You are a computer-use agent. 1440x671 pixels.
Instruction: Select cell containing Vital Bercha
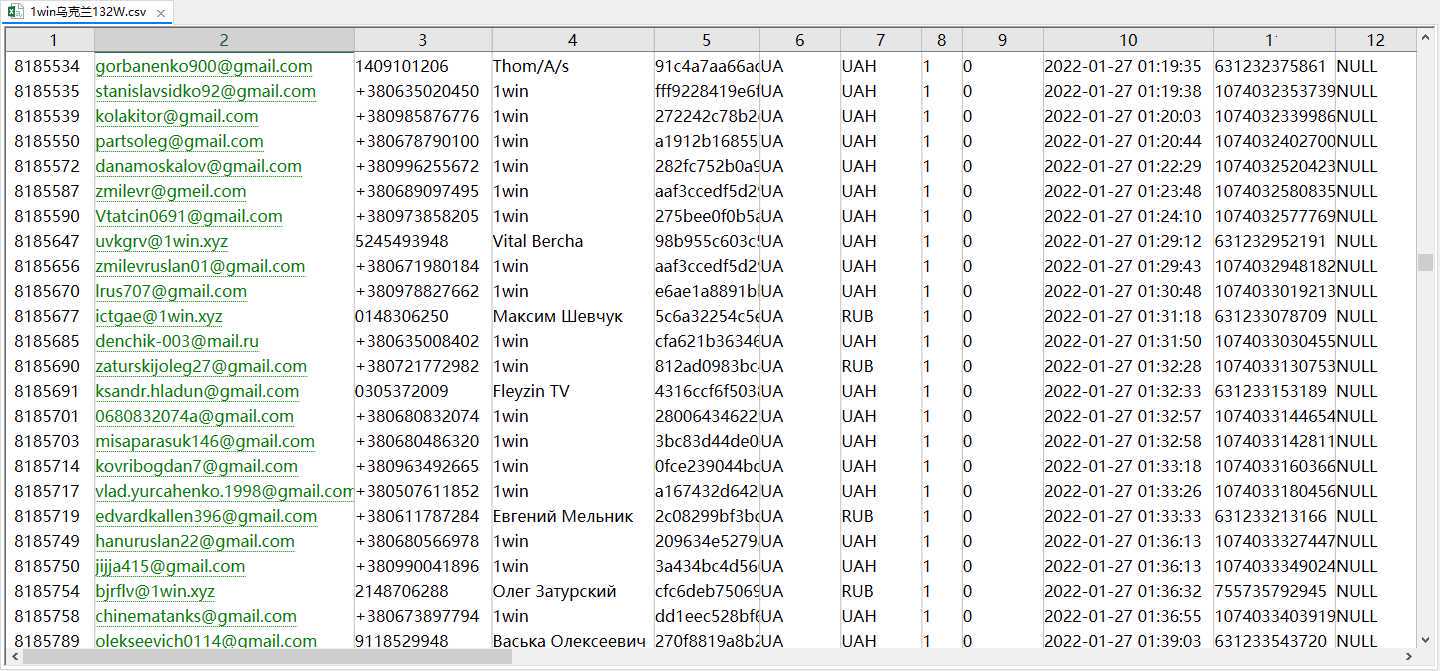tap(573, 241)
